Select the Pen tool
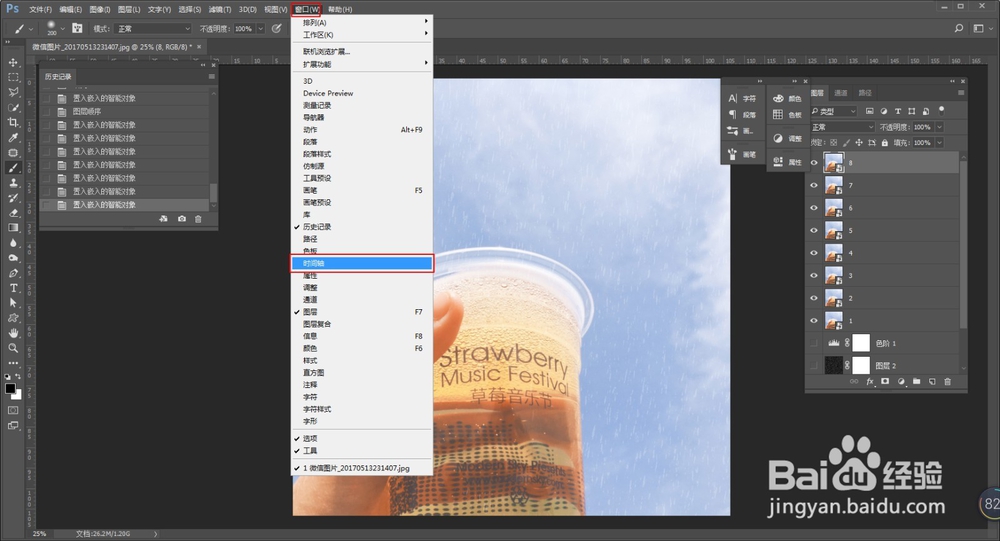The height and width of the screenshot is (541, 1000). [13, 273]
